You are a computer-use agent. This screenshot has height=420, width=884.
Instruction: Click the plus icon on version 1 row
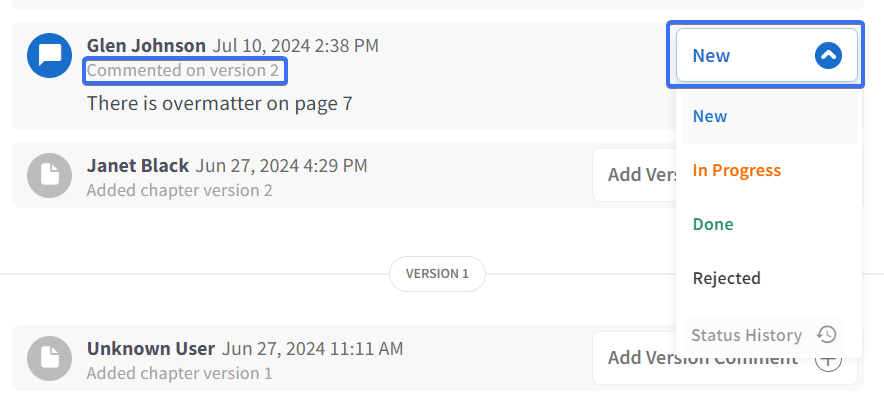point(829,361)
